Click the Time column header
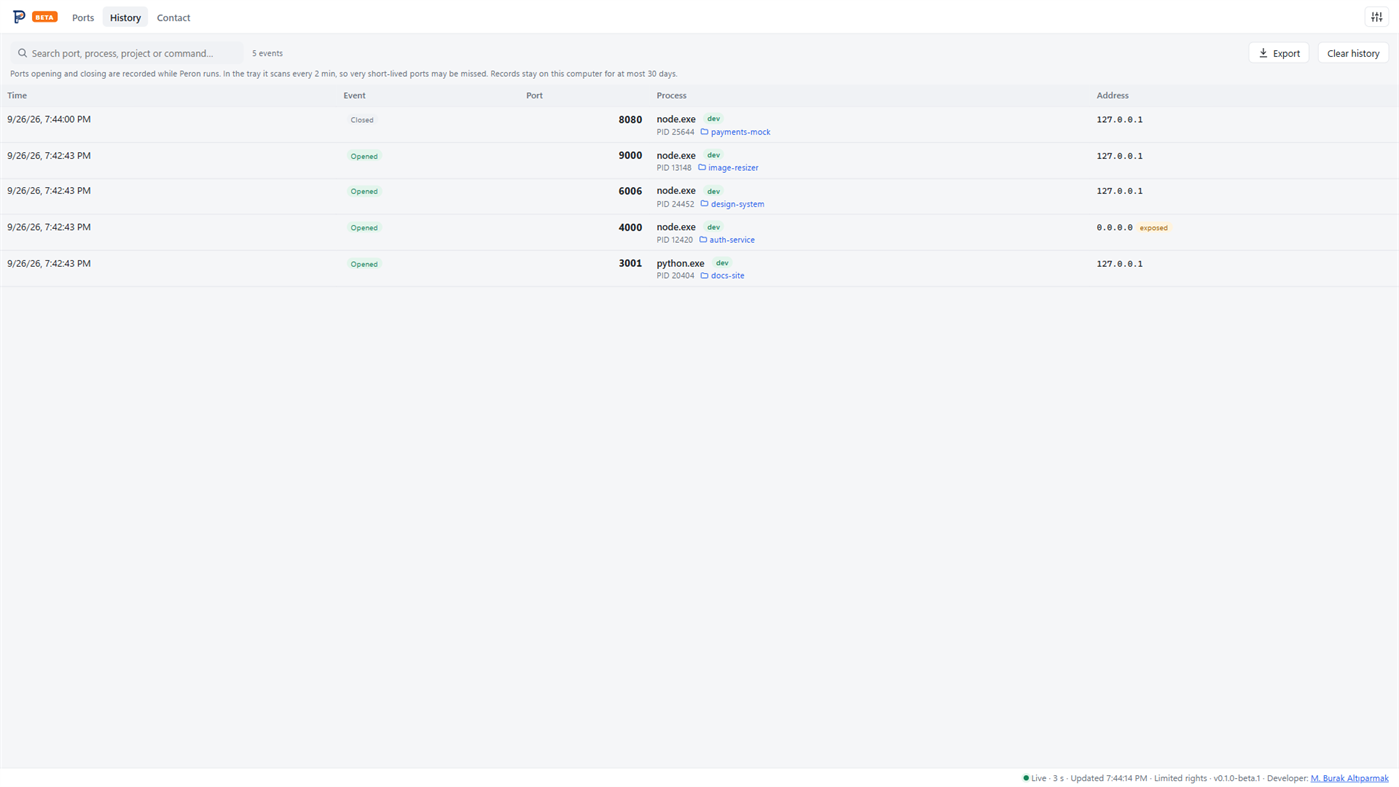The width and height of the screenshot is (1399, 787). [x=17, y=96]
